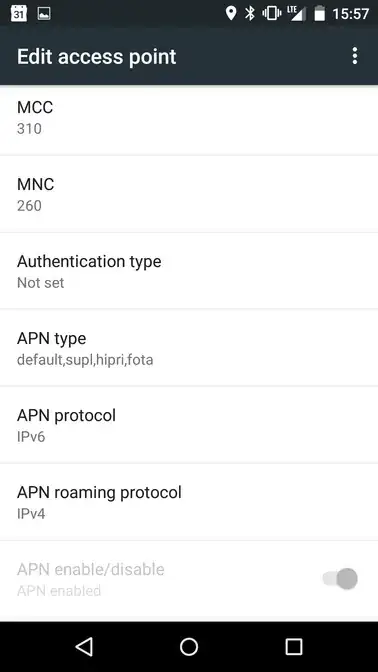Edit the MNC value 260
Screen dimensions: 378x672
tap(189, 194)
